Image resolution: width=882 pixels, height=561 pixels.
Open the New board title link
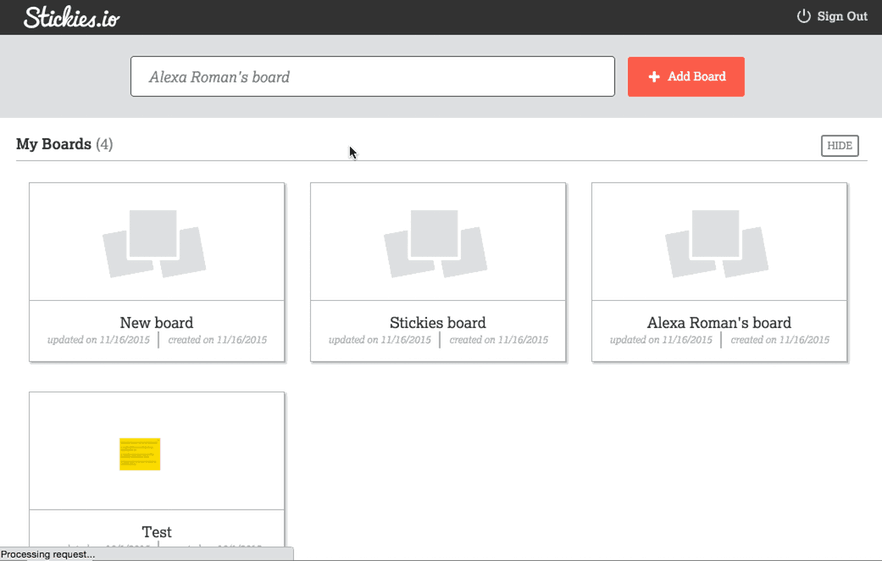click(156, 323)
